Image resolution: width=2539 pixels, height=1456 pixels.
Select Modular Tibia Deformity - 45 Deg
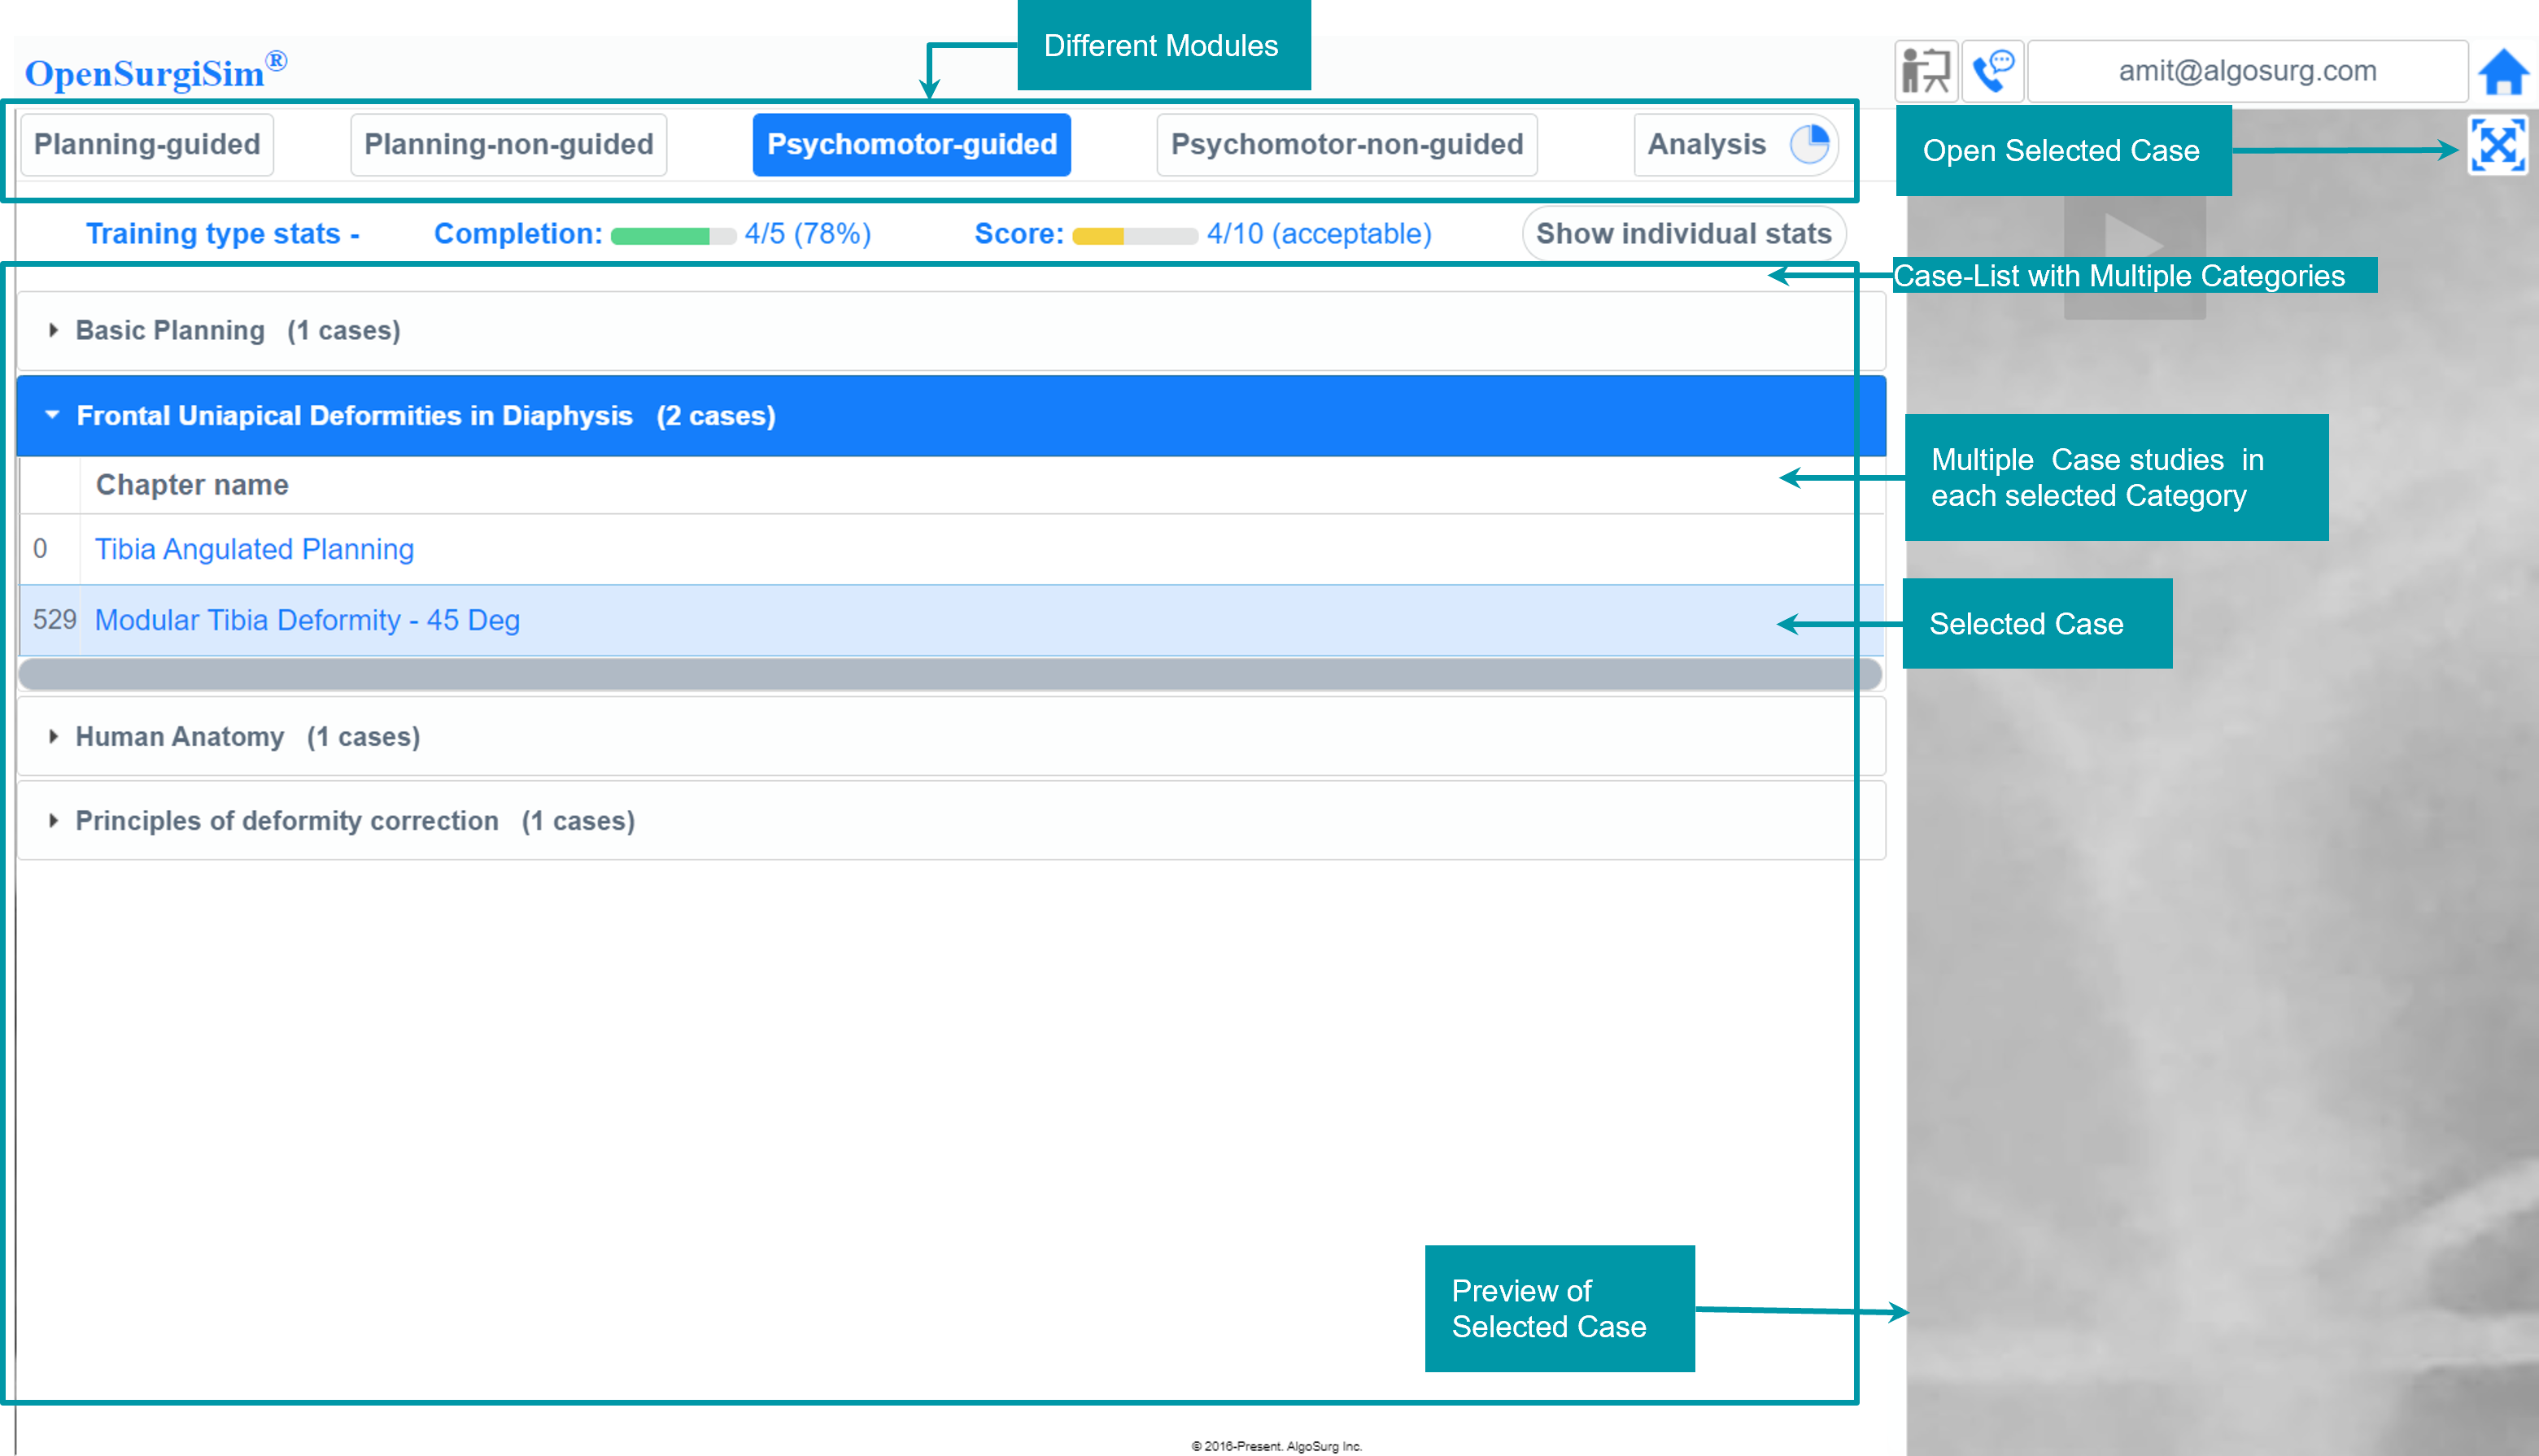pyautogui.click(x=307, y=620)
